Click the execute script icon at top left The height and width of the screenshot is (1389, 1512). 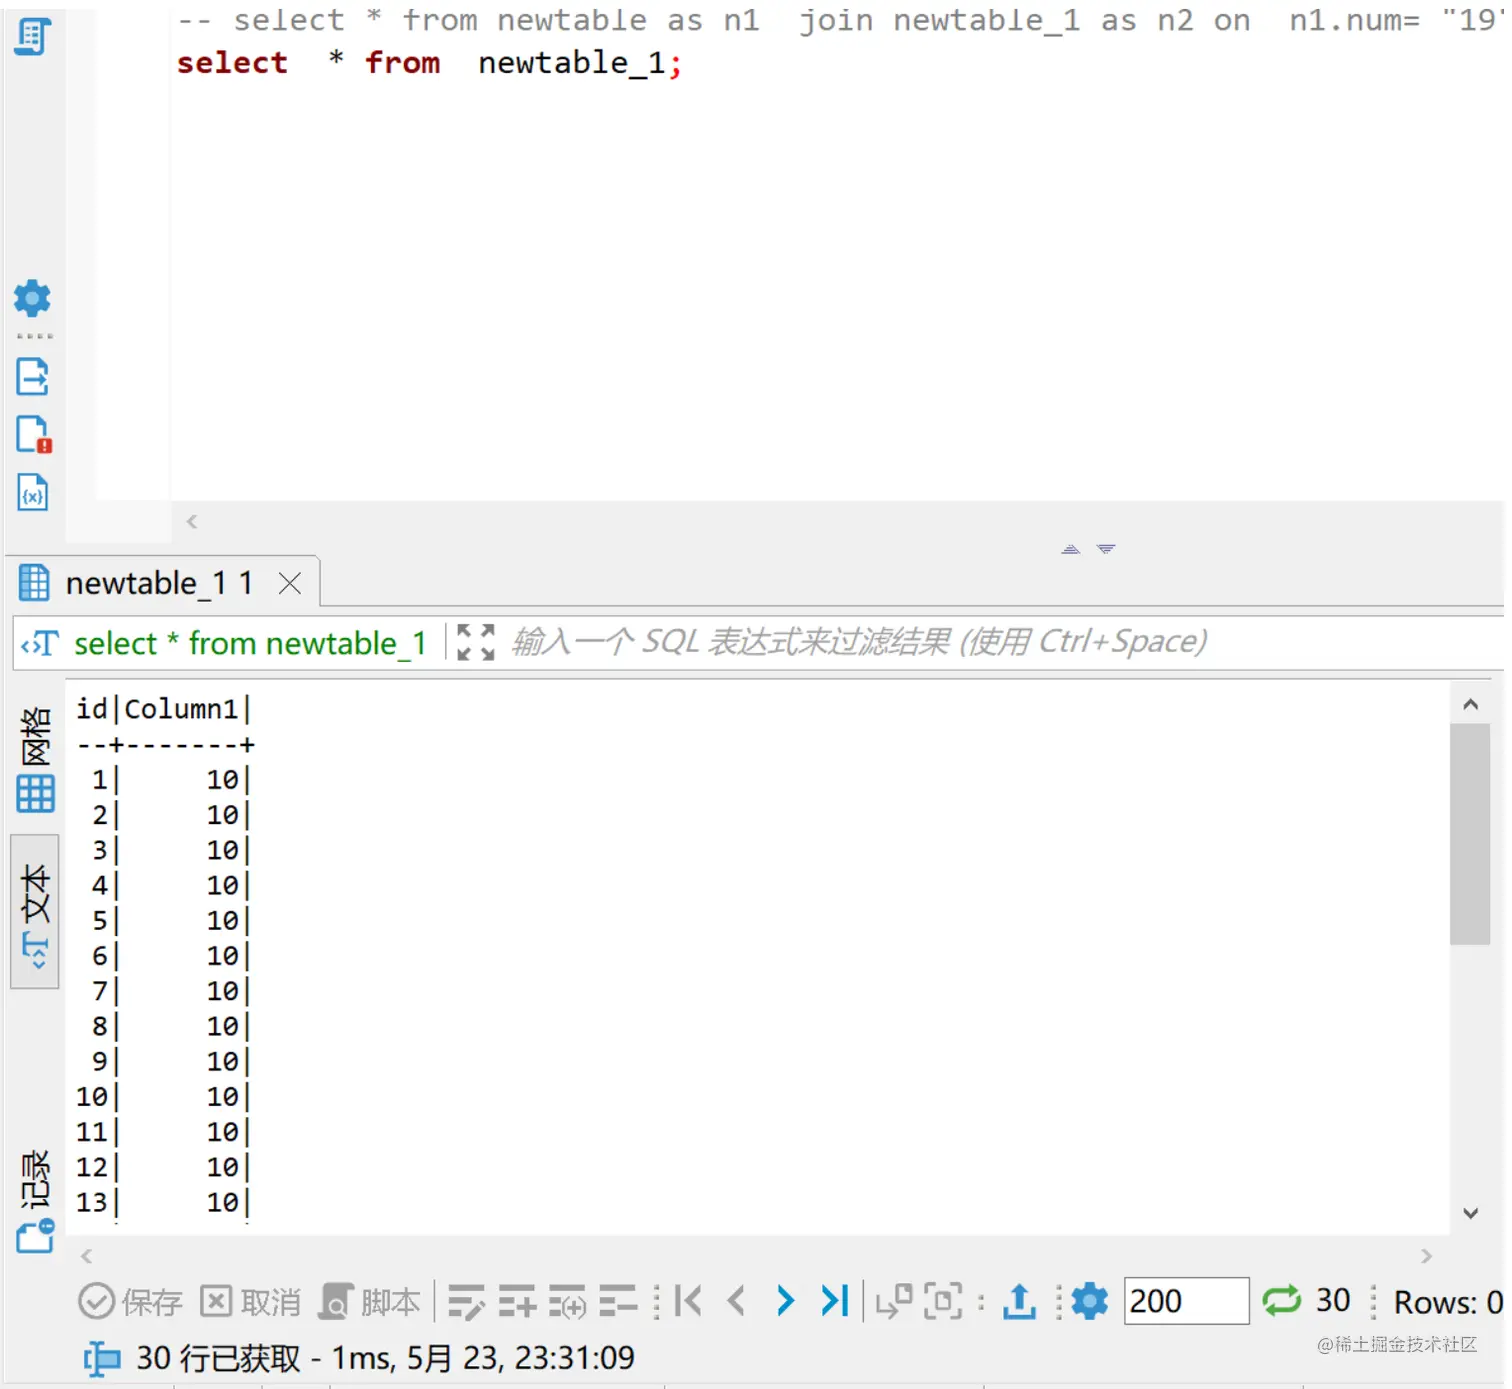(32, 37)
